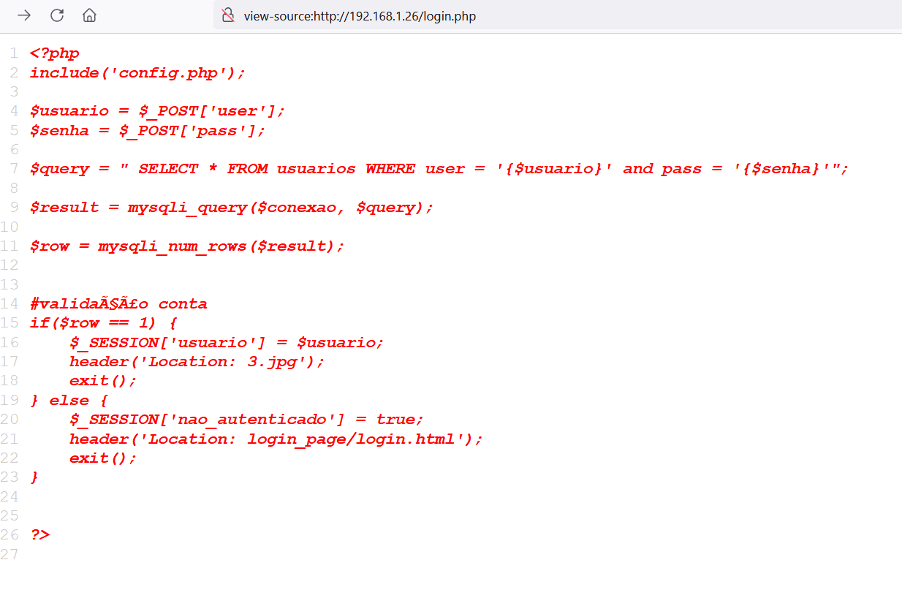
Task: Click the mysqli_num_rows($result) line
Action: (186, 246)
